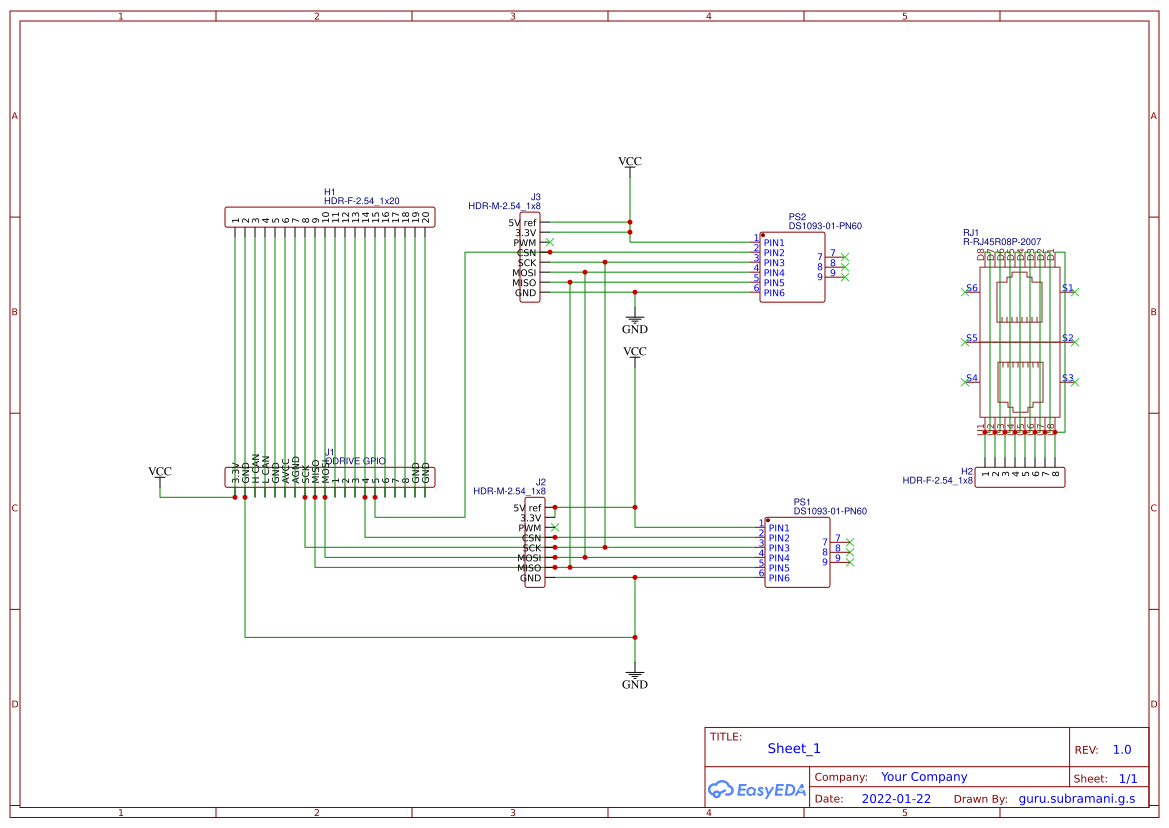
Task: Click the VCC power symbol above connector J3
Action: tap(630, 162)
